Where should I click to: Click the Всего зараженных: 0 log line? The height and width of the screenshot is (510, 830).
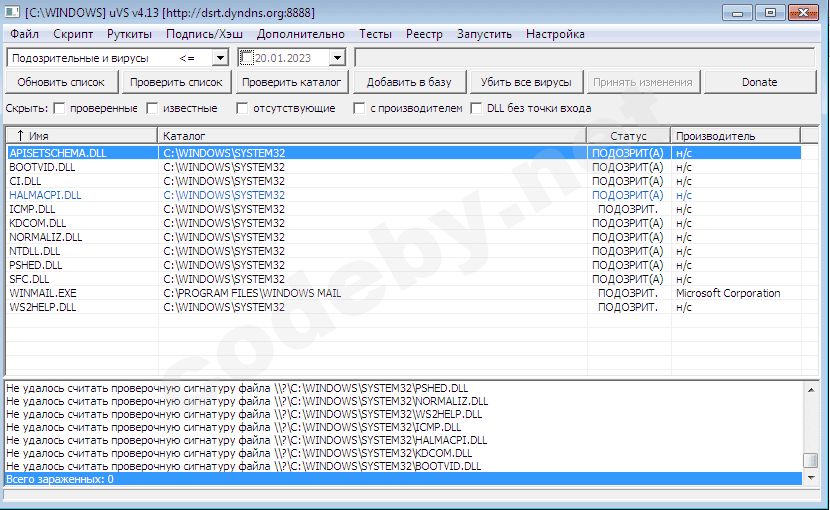point(404,479)
